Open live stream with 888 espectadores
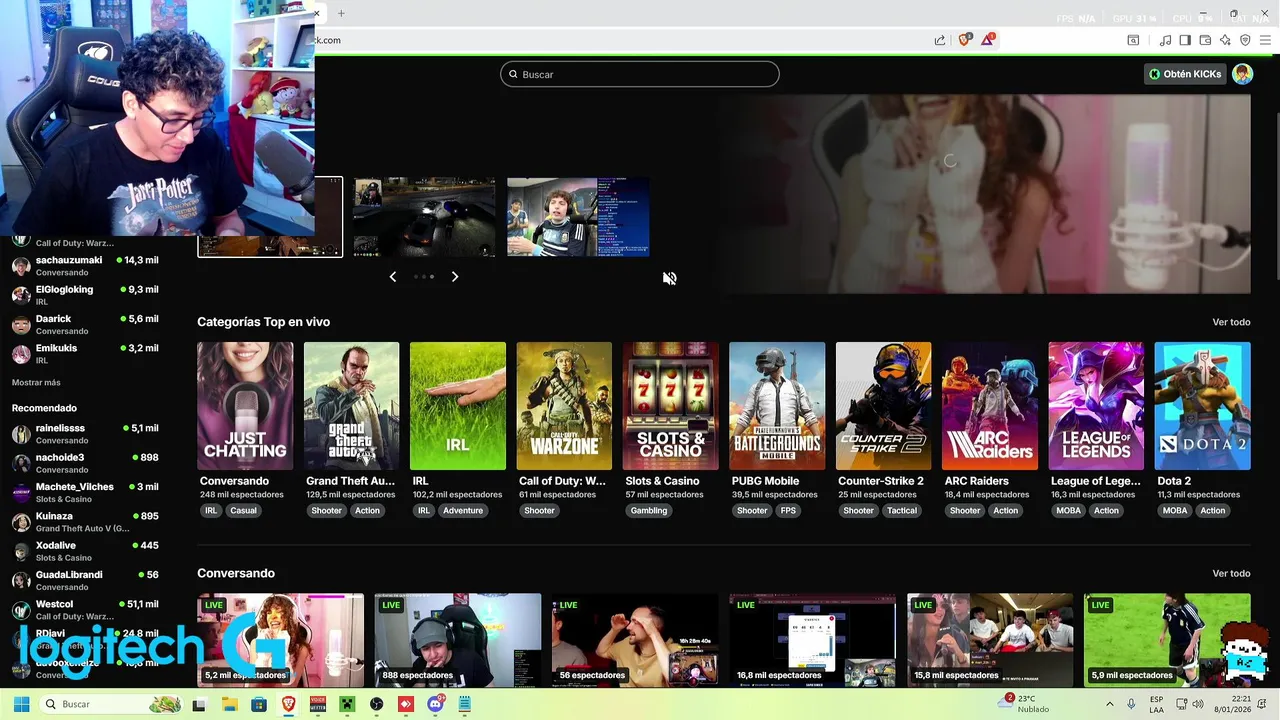The image size is (1280, 720). click(x=458, y=640)
